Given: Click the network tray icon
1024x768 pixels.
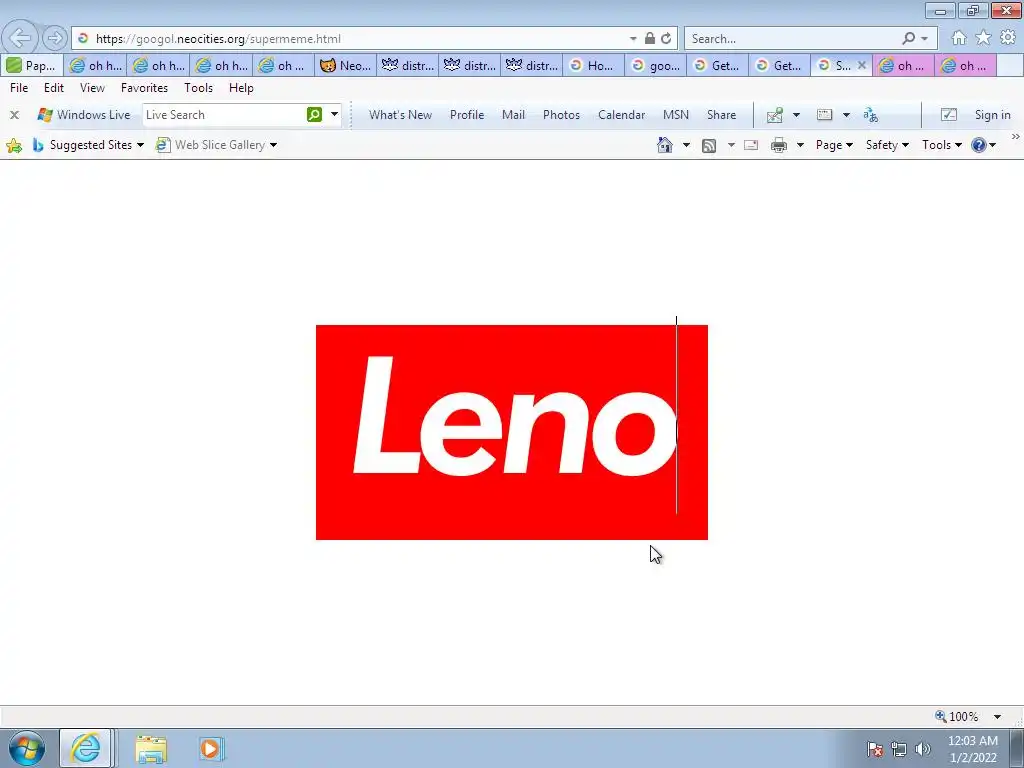Looking at the screenshot, I should [x=899, y=749].
